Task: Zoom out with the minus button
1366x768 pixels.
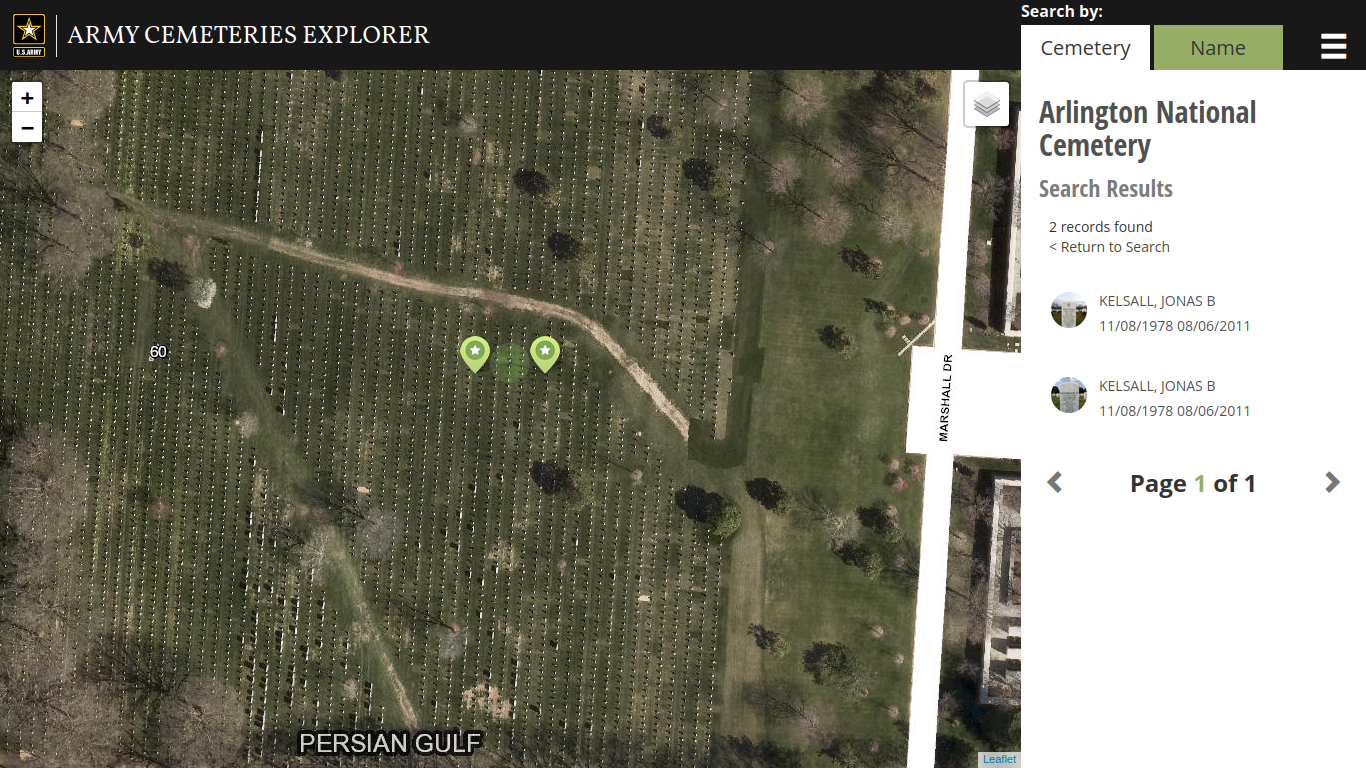Action: click(x=27, y=128)
